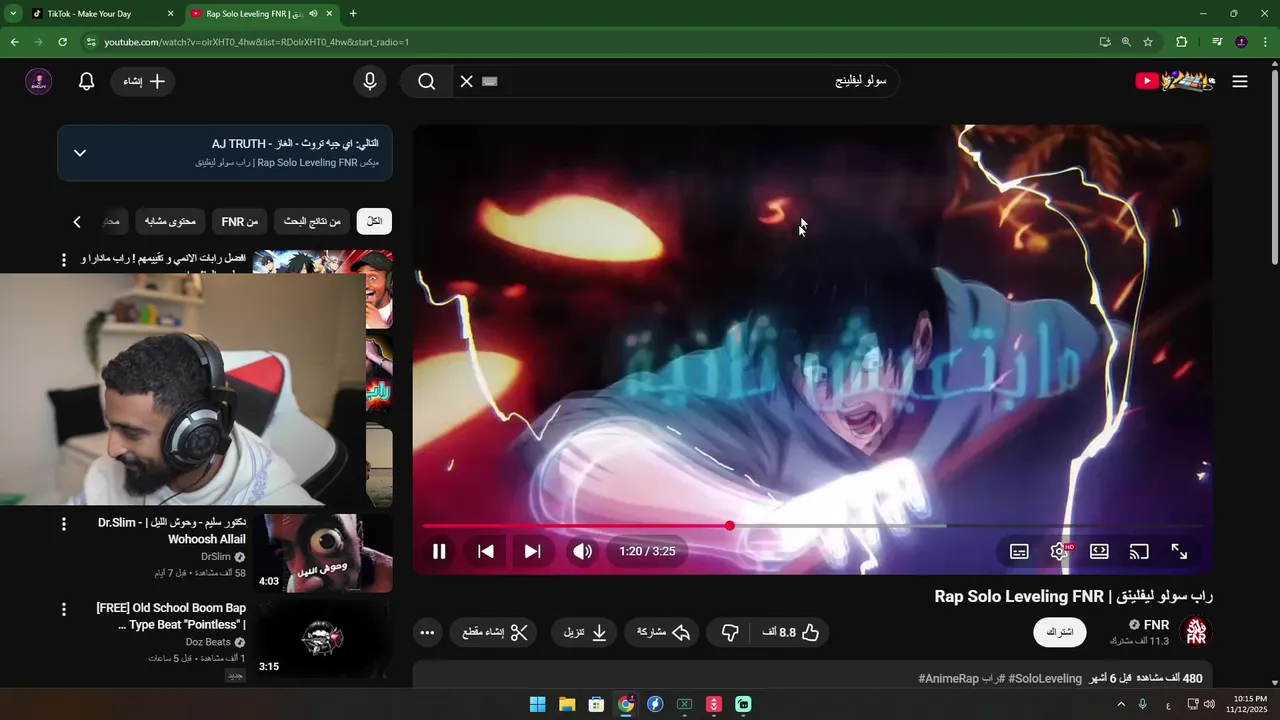Clear search text with X icon

pos(466,81)
